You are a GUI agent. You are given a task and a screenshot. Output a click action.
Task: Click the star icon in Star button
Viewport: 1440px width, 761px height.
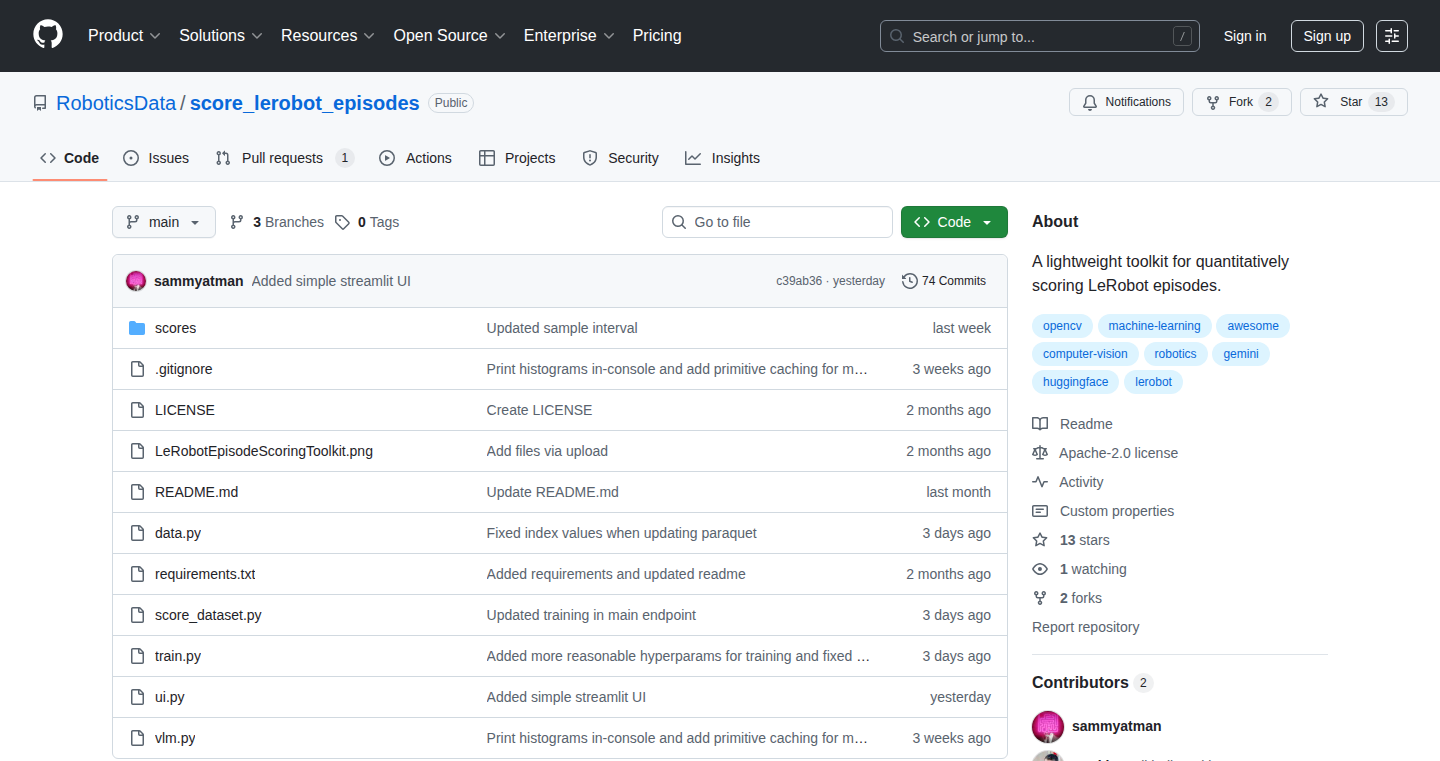coord(1321,102)
